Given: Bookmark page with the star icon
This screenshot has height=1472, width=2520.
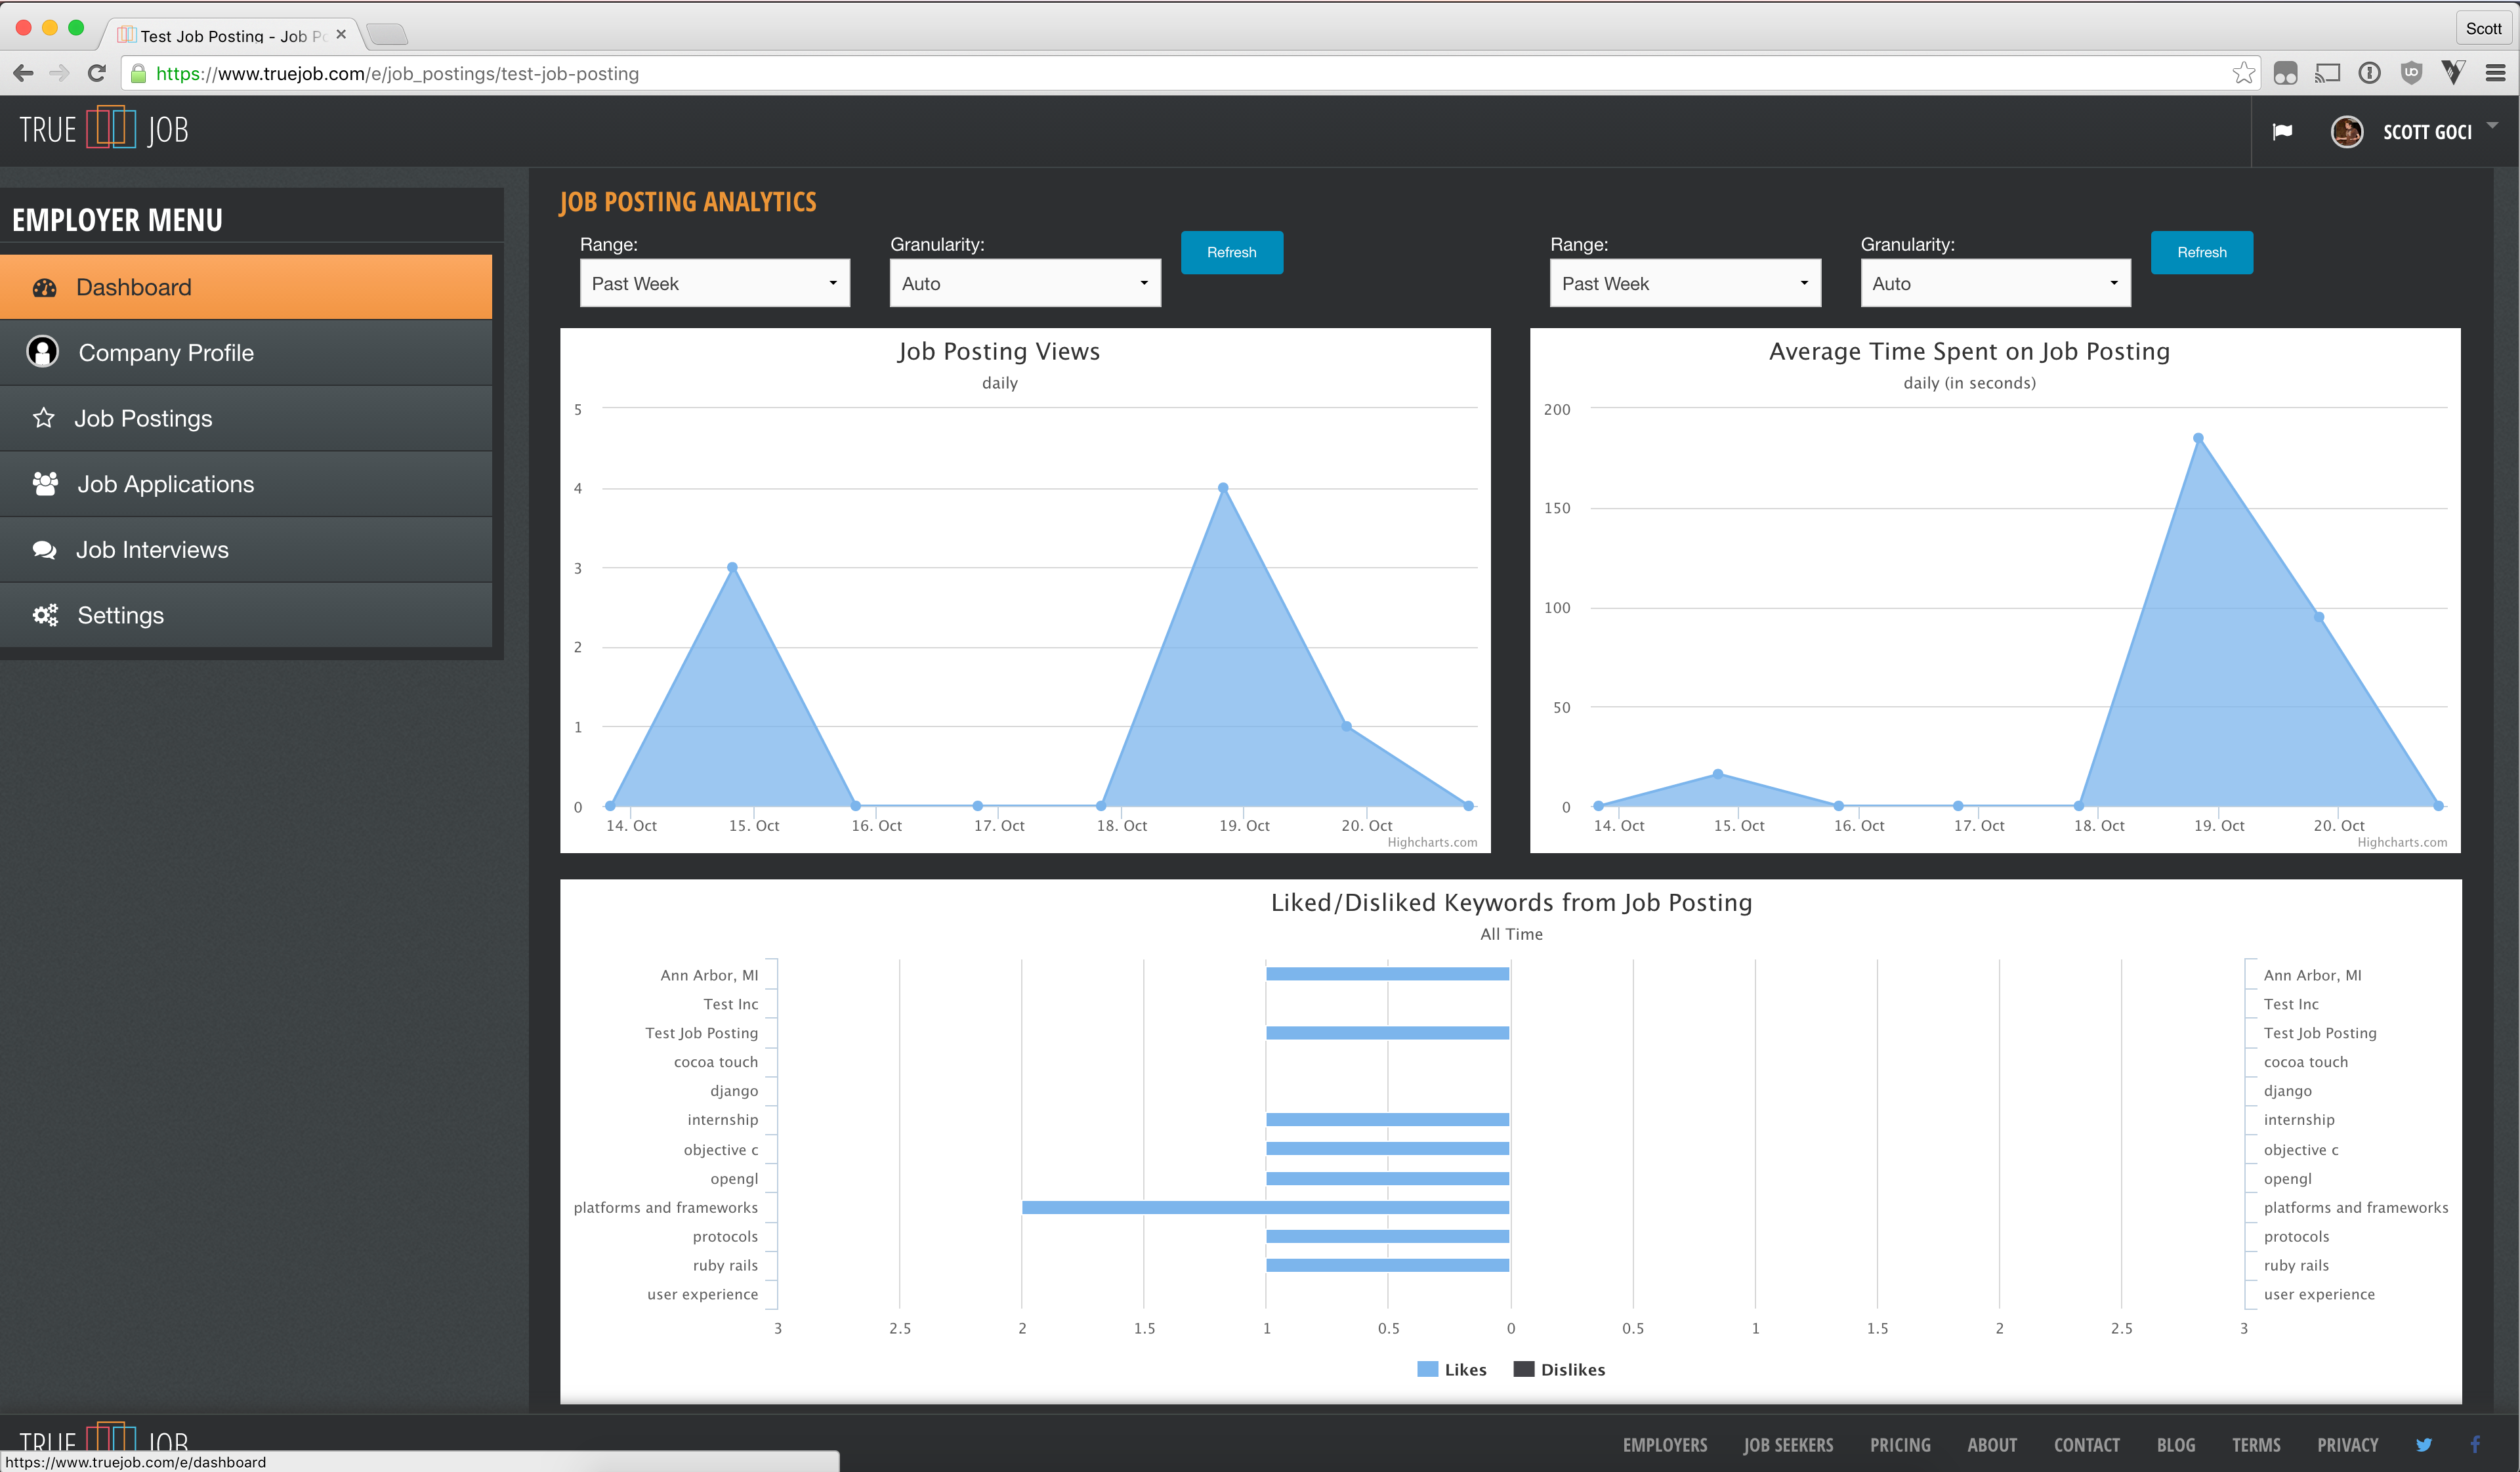Looking at the screenshot, I should [2243, 73].
